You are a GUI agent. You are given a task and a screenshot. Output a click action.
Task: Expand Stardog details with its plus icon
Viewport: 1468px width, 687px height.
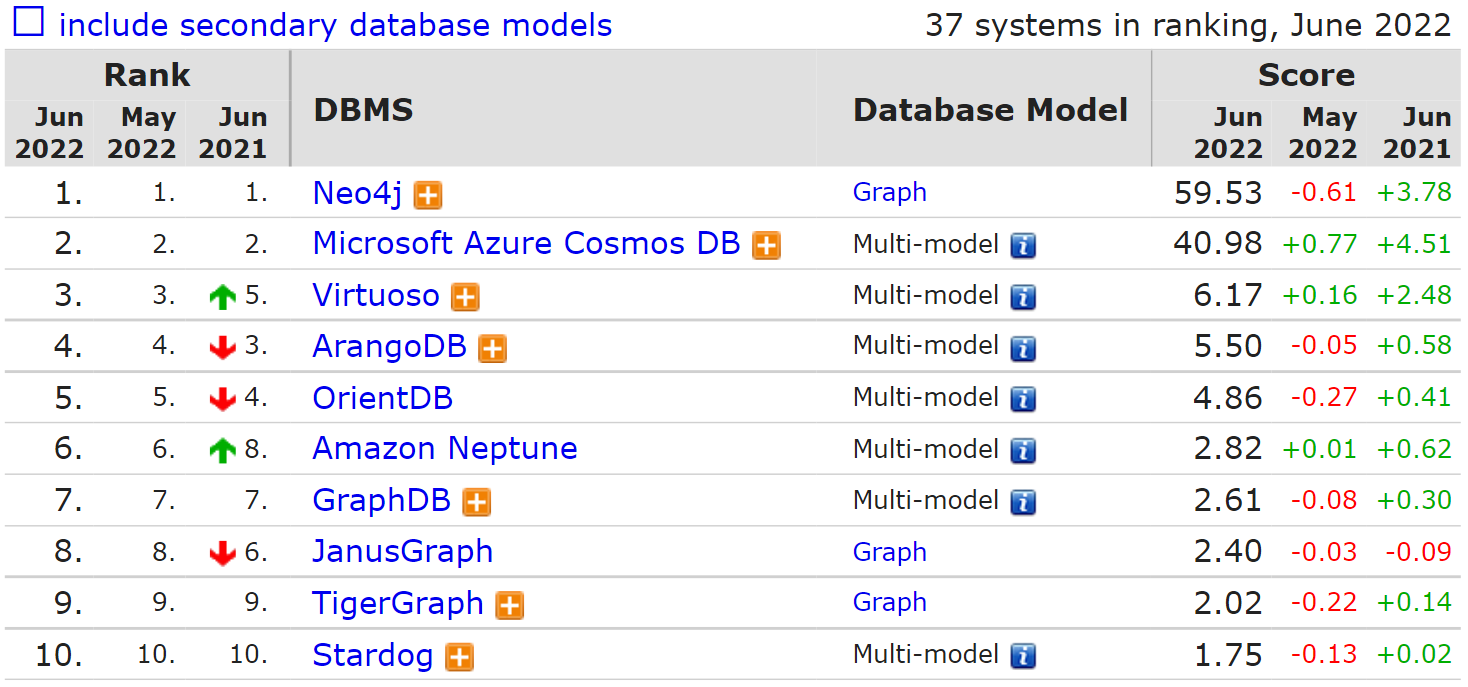tap(458, 655)
